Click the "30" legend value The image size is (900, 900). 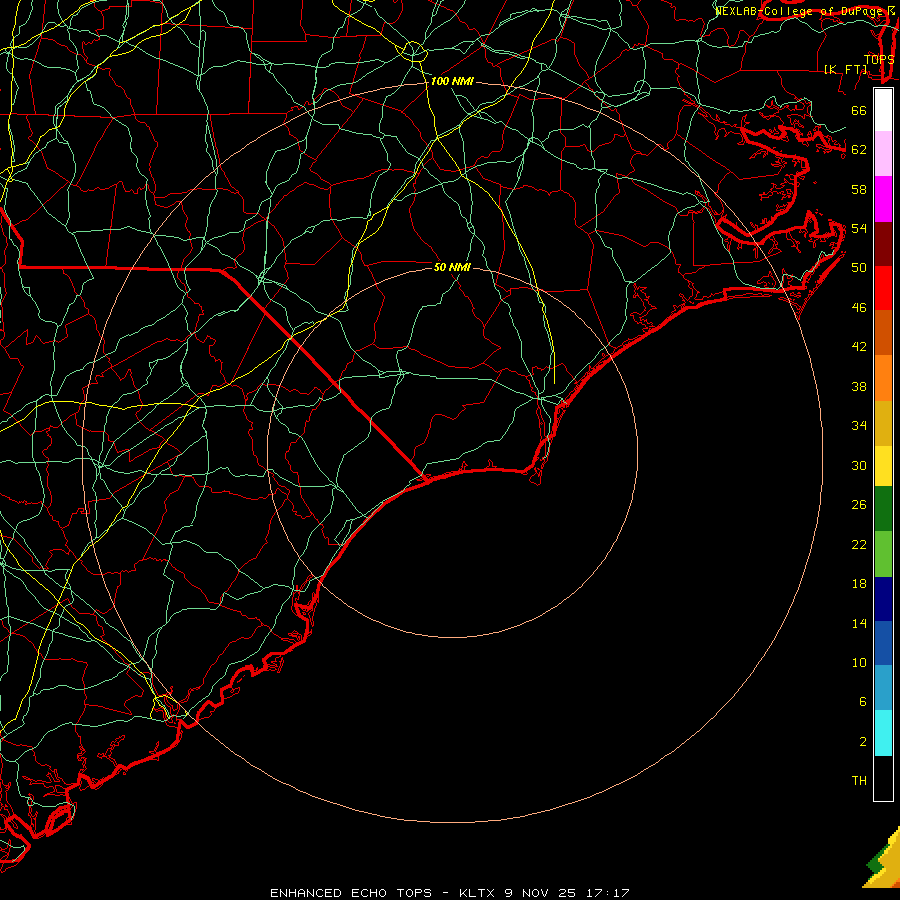tap(859, 465)
